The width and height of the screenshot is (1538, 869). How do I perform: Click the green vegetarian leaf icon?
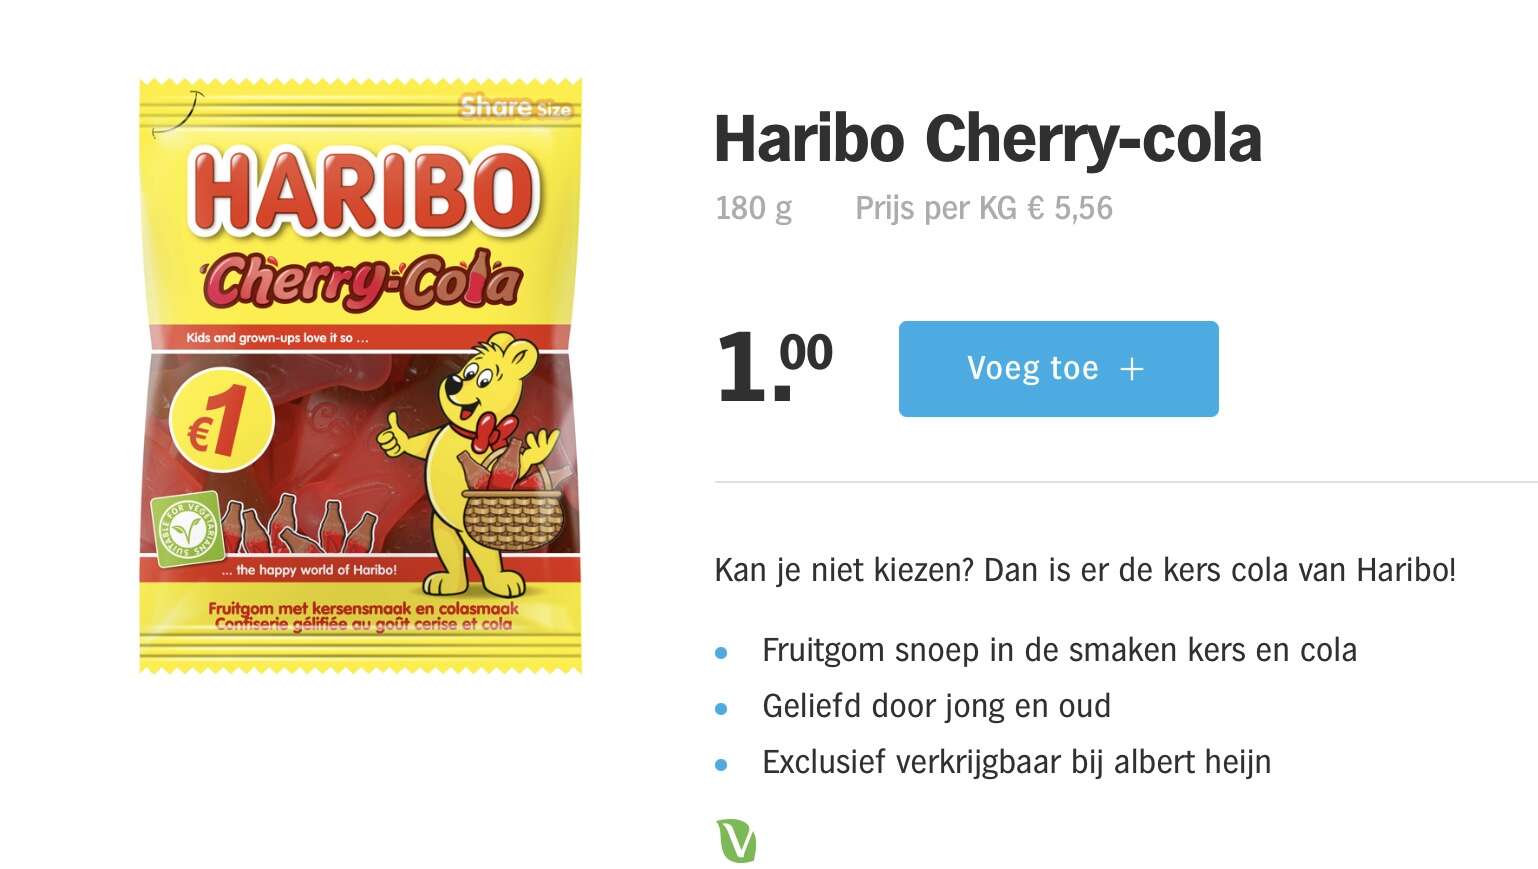tap(736, 840)
